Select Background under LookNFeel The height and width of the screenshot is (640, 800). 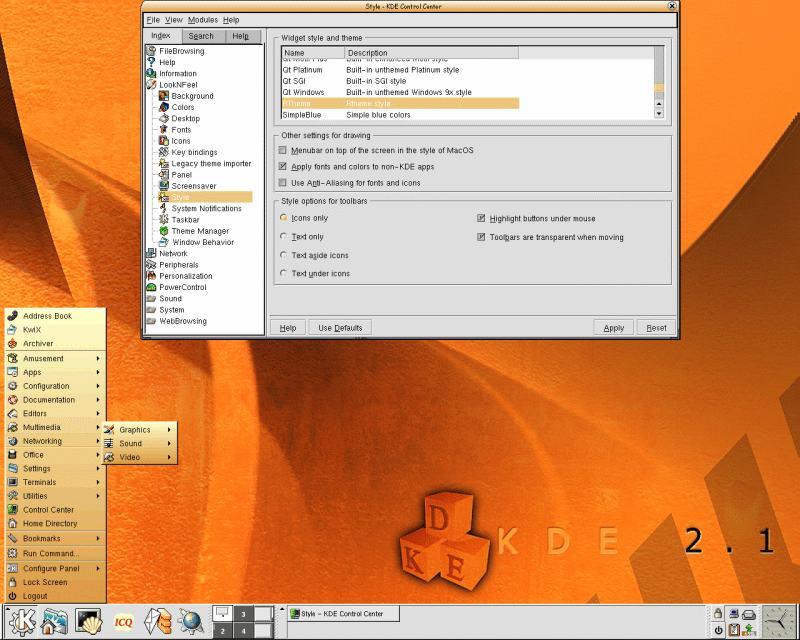(x=186, y=96)
